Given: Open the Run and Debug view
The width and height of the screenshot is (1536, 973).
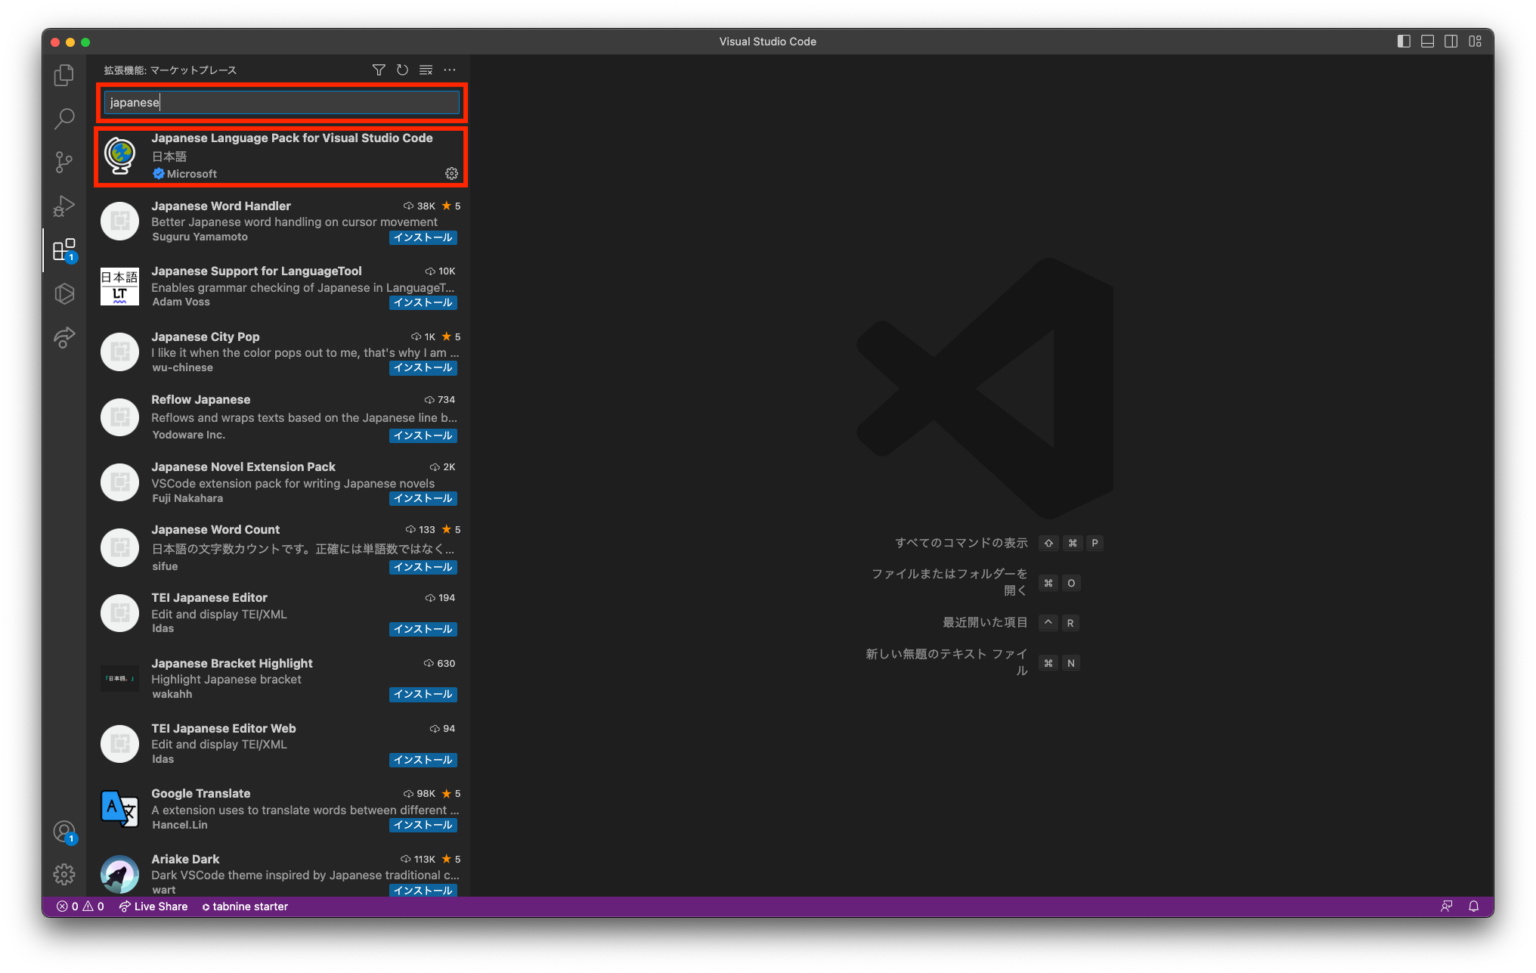Looking at the screenshot, I should pos(63,206).
